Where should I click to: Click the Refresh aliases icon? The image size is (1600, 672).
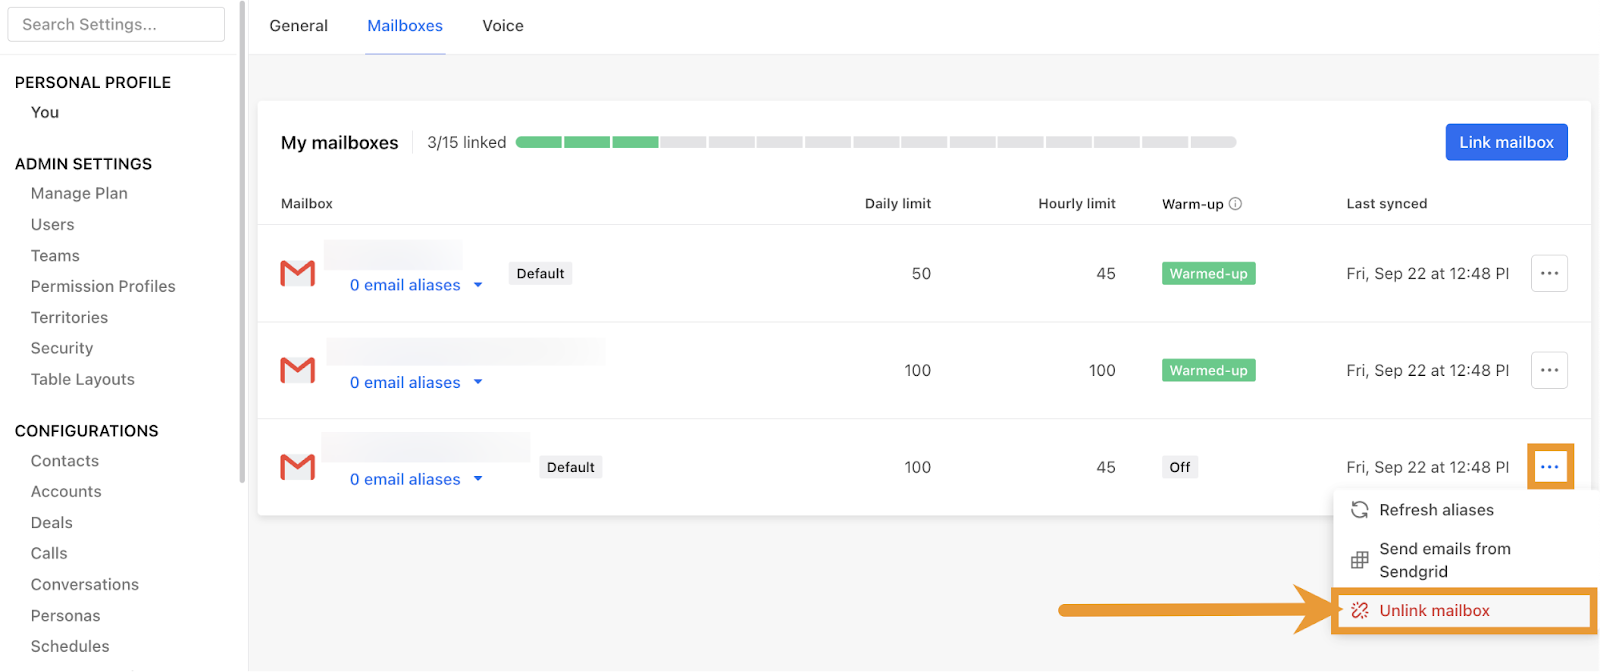tap(1359, 510)
